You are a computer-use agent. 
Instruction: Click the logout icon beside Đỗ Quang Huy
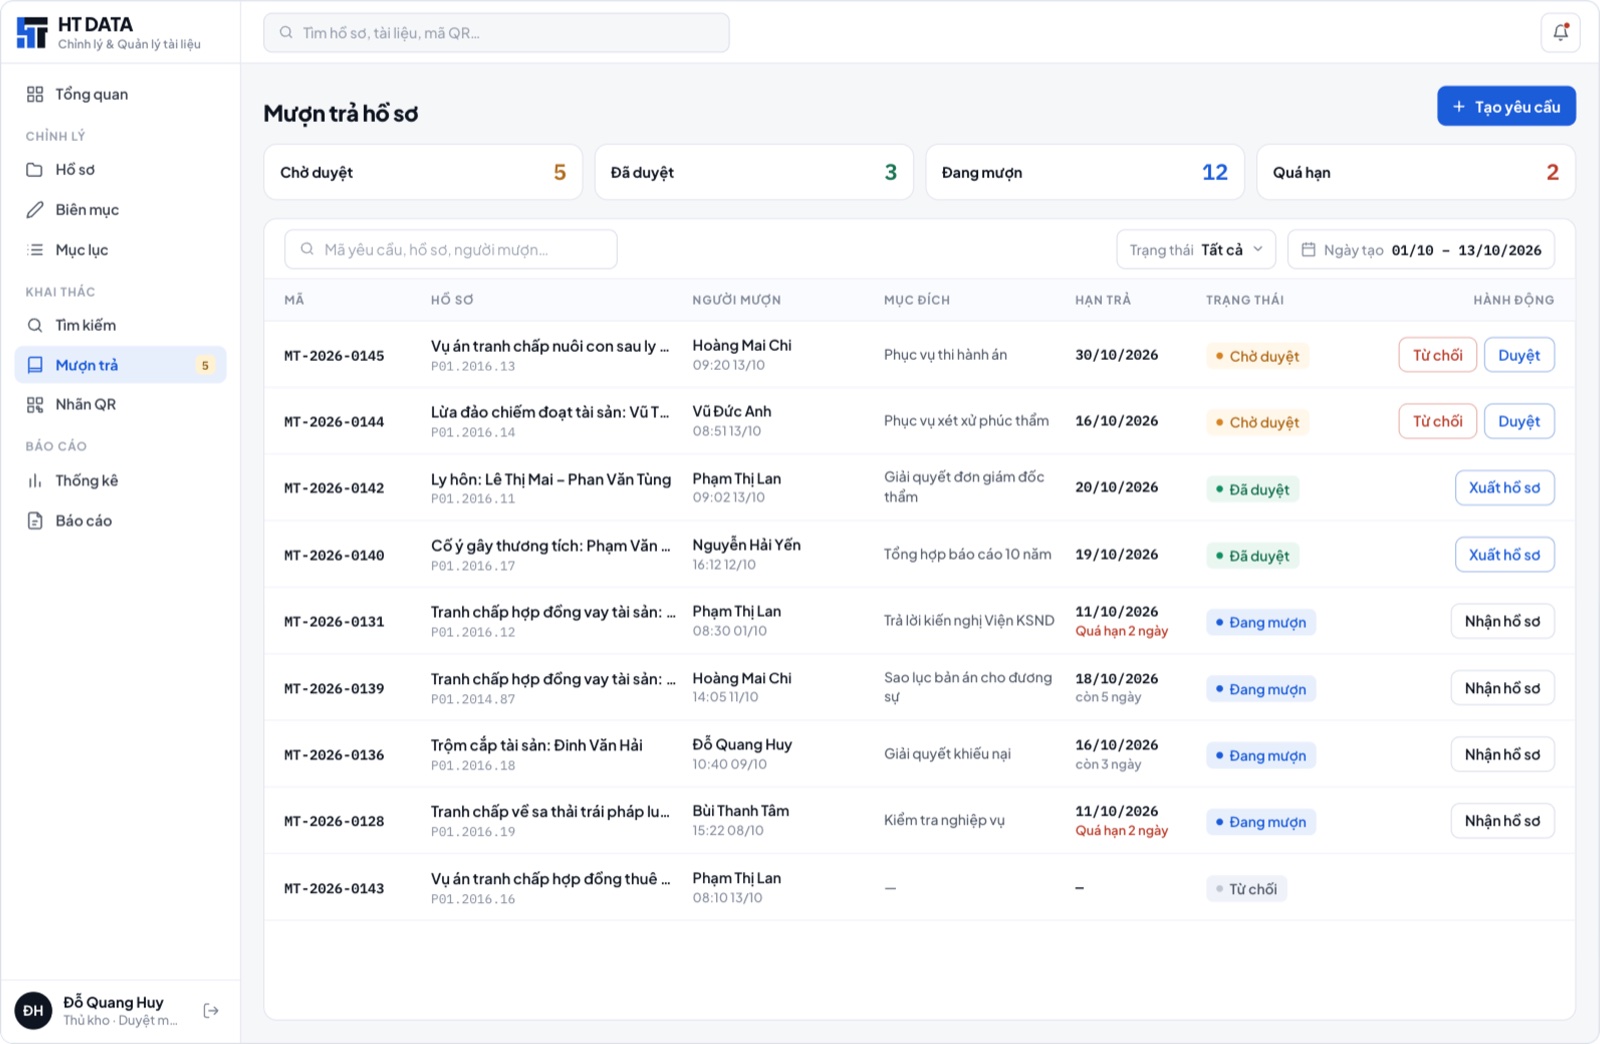tap(211, 1011)
